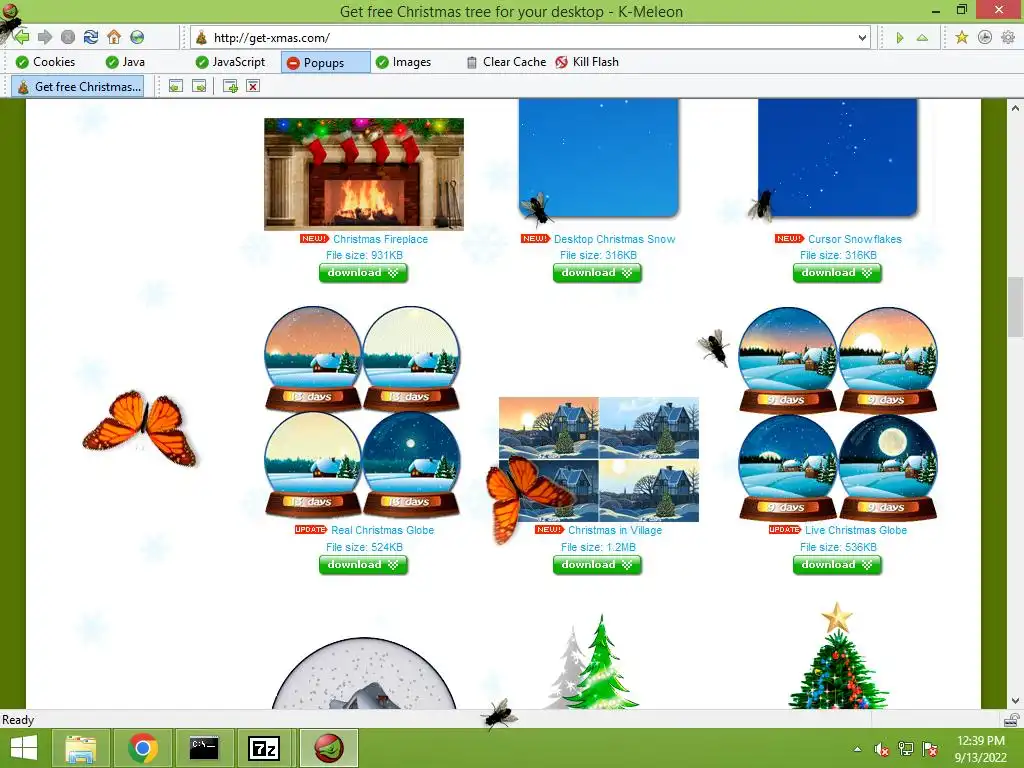
Task: Reload the page with the Refresh icon
Action: tap(91, 37)
